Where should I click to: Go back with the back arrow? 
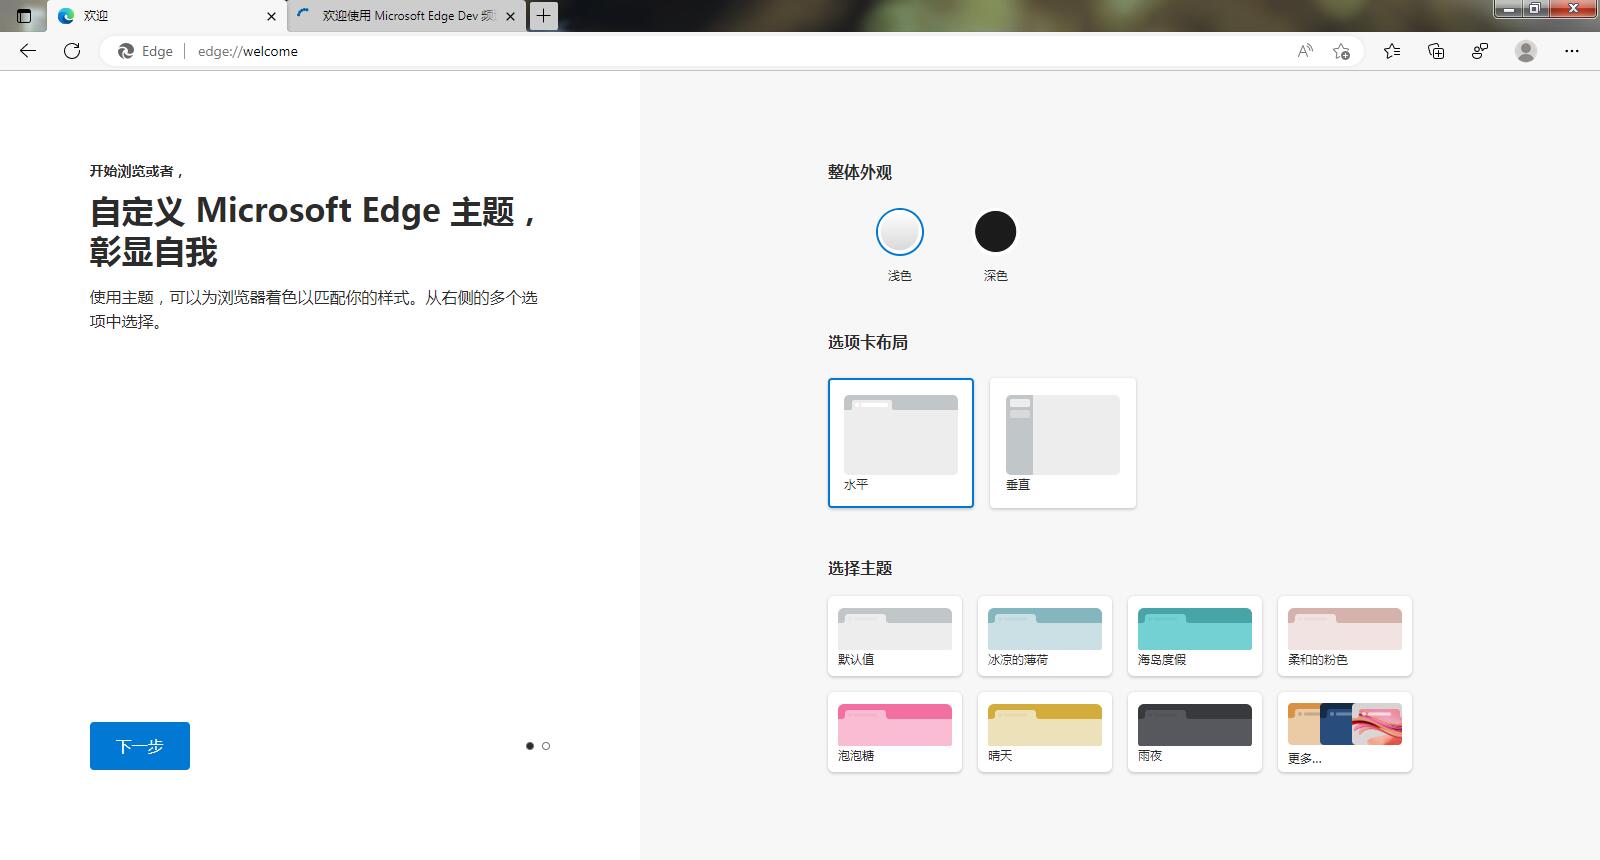click(28, 51)
